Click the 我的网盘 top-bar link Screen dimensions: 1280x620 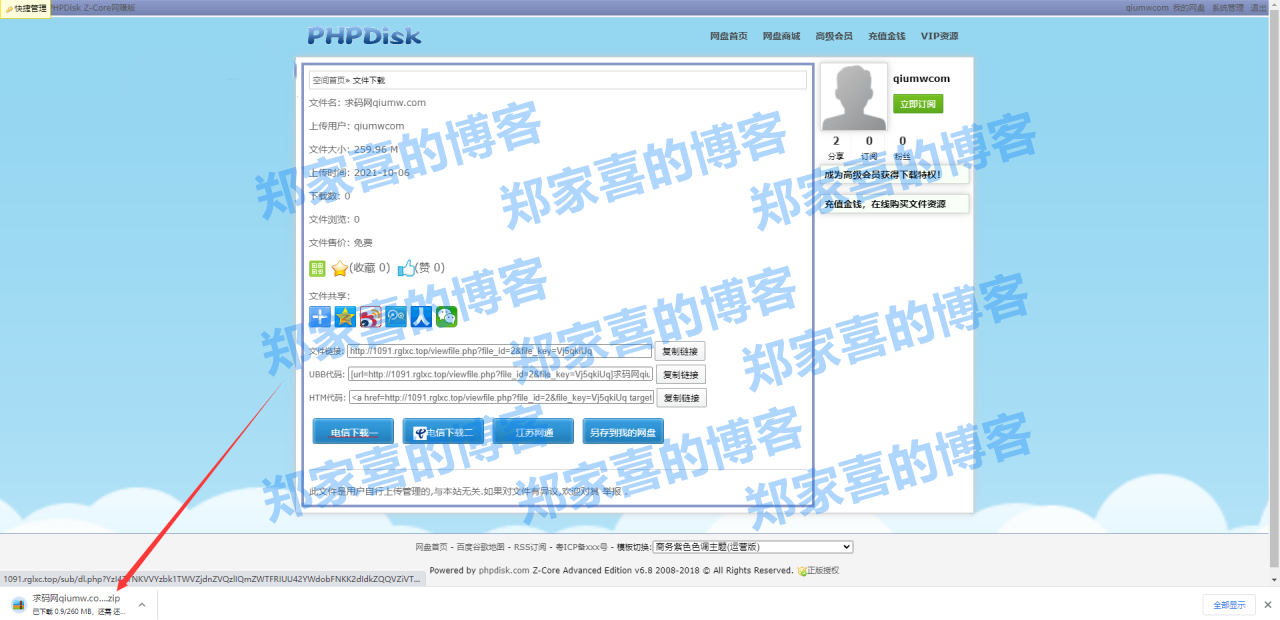1188,7
